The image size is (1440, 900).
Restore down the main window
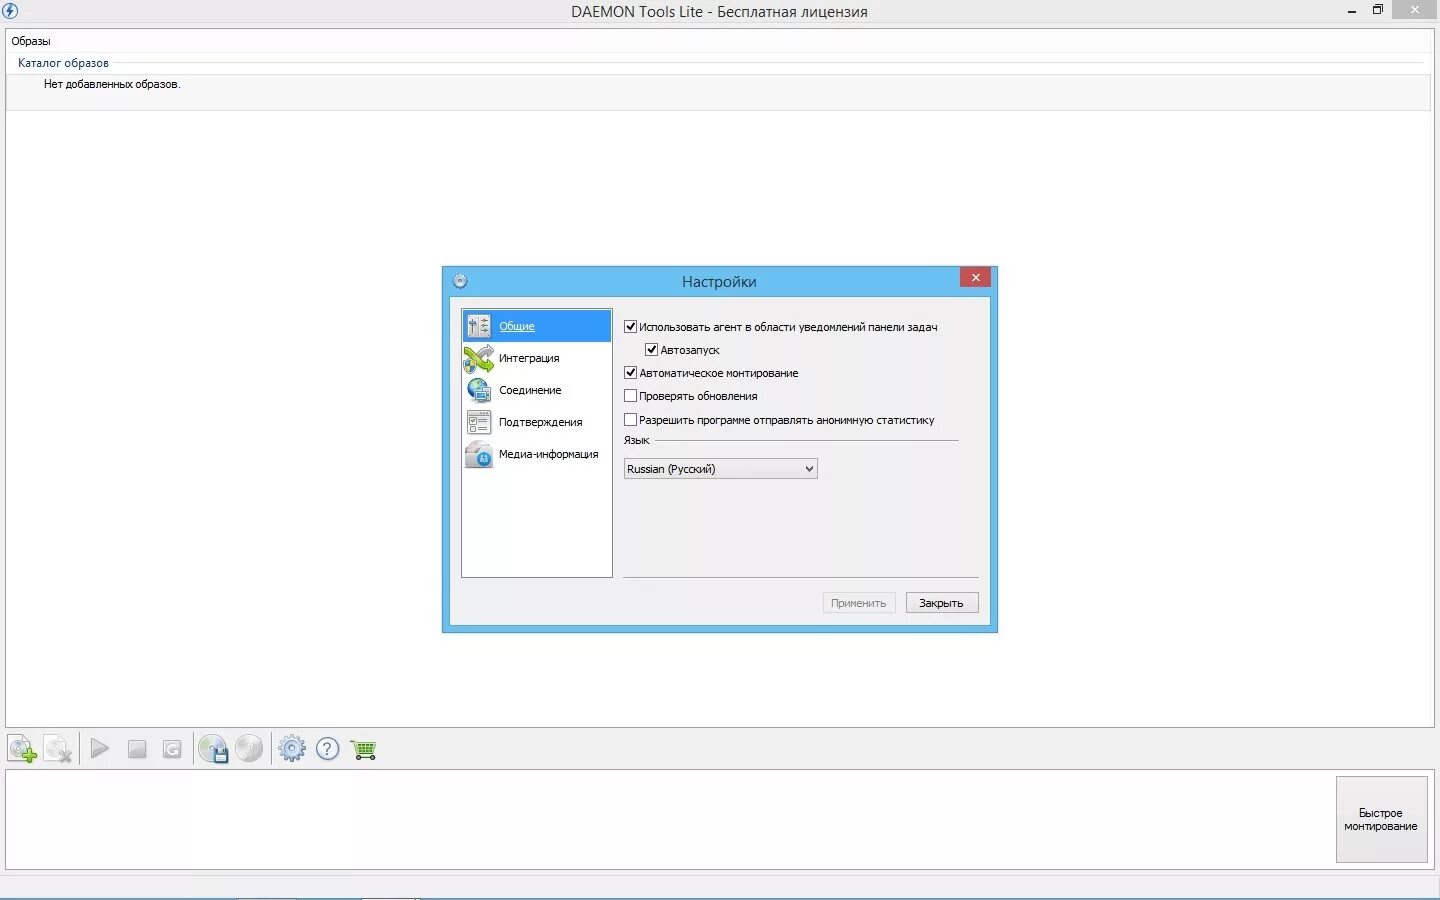pos(1378,10)
